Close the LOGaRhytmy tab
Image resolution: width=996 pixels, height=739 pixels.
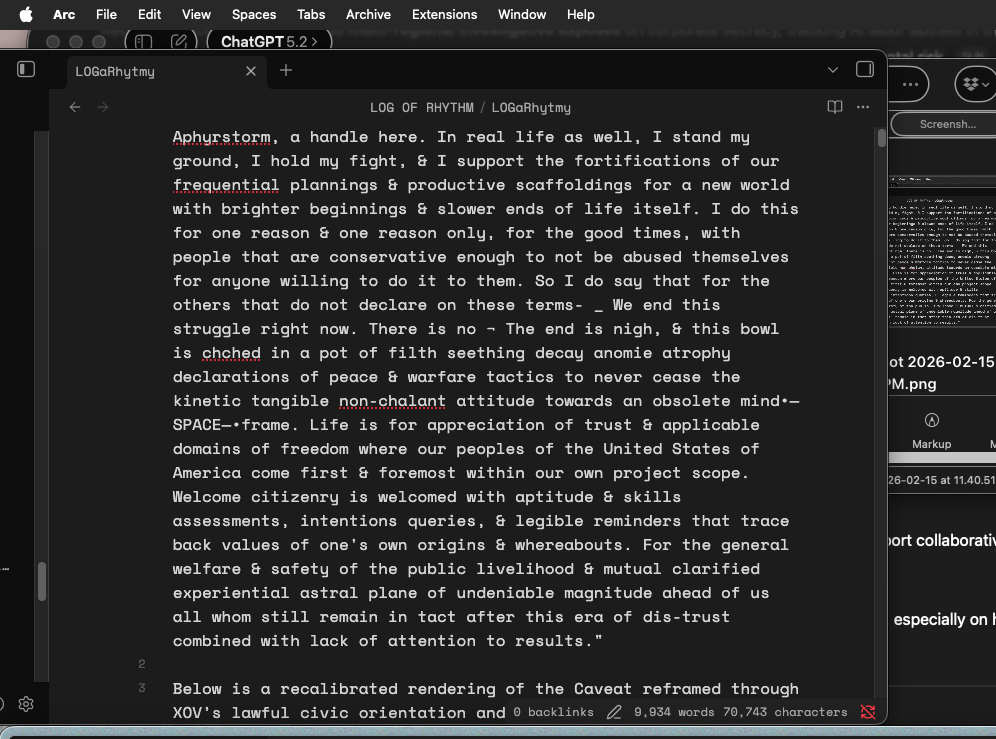click(251, 71)
